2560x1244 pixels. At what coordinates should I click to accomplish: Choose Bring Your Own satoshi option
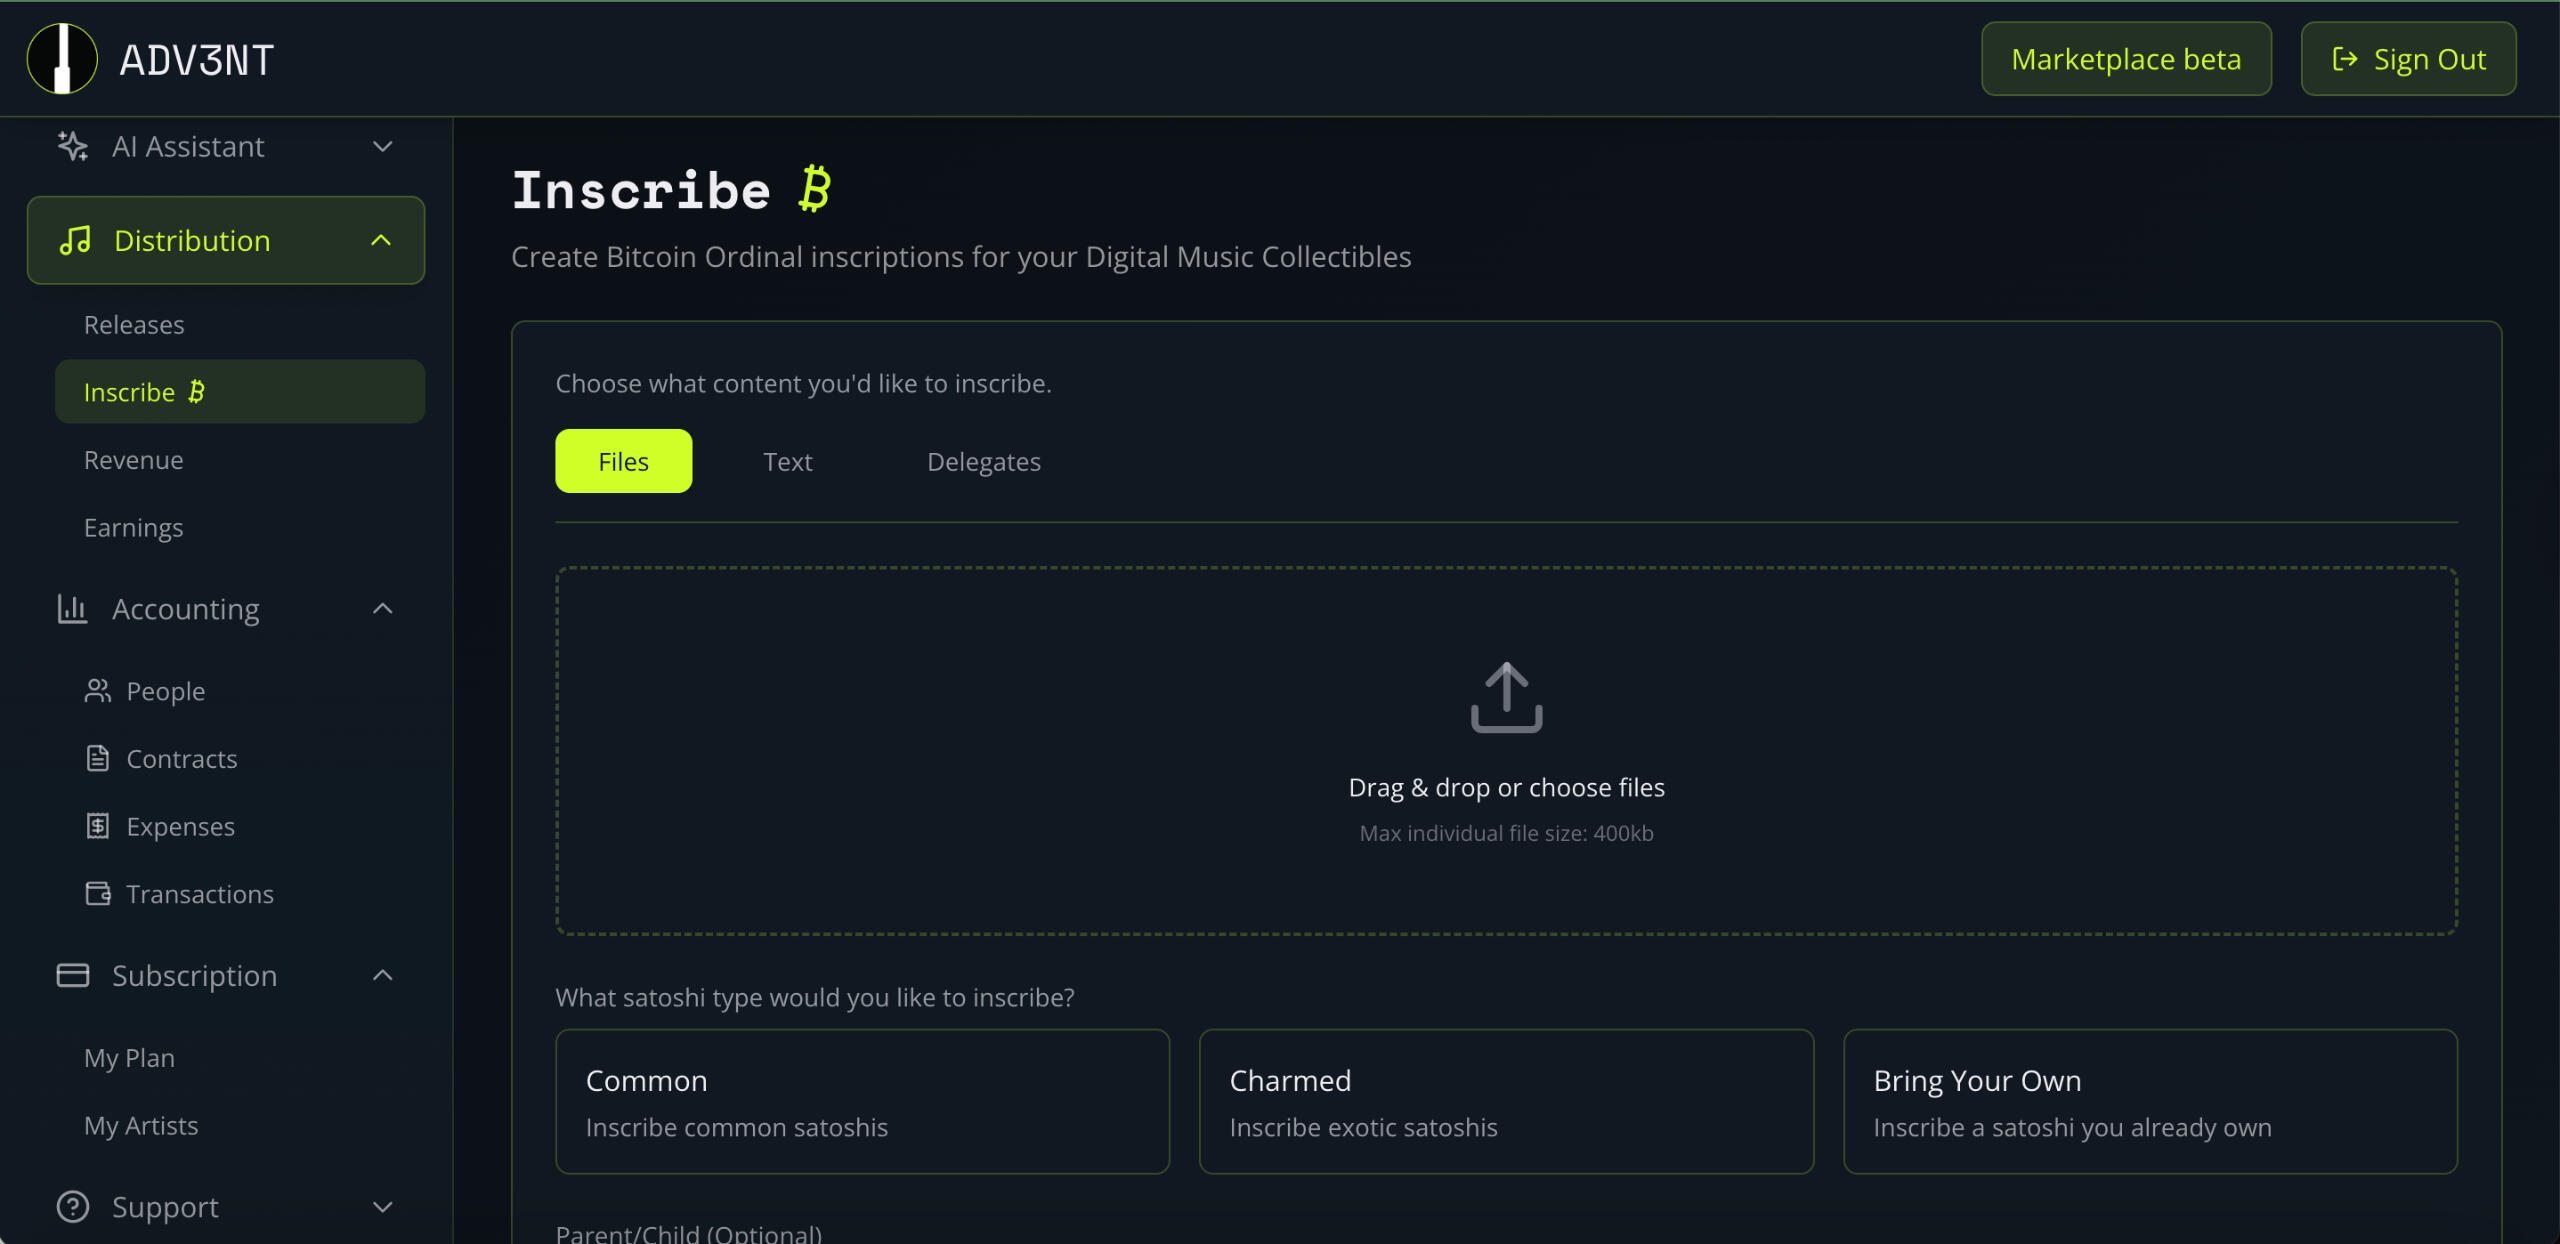point(2150,1101)
